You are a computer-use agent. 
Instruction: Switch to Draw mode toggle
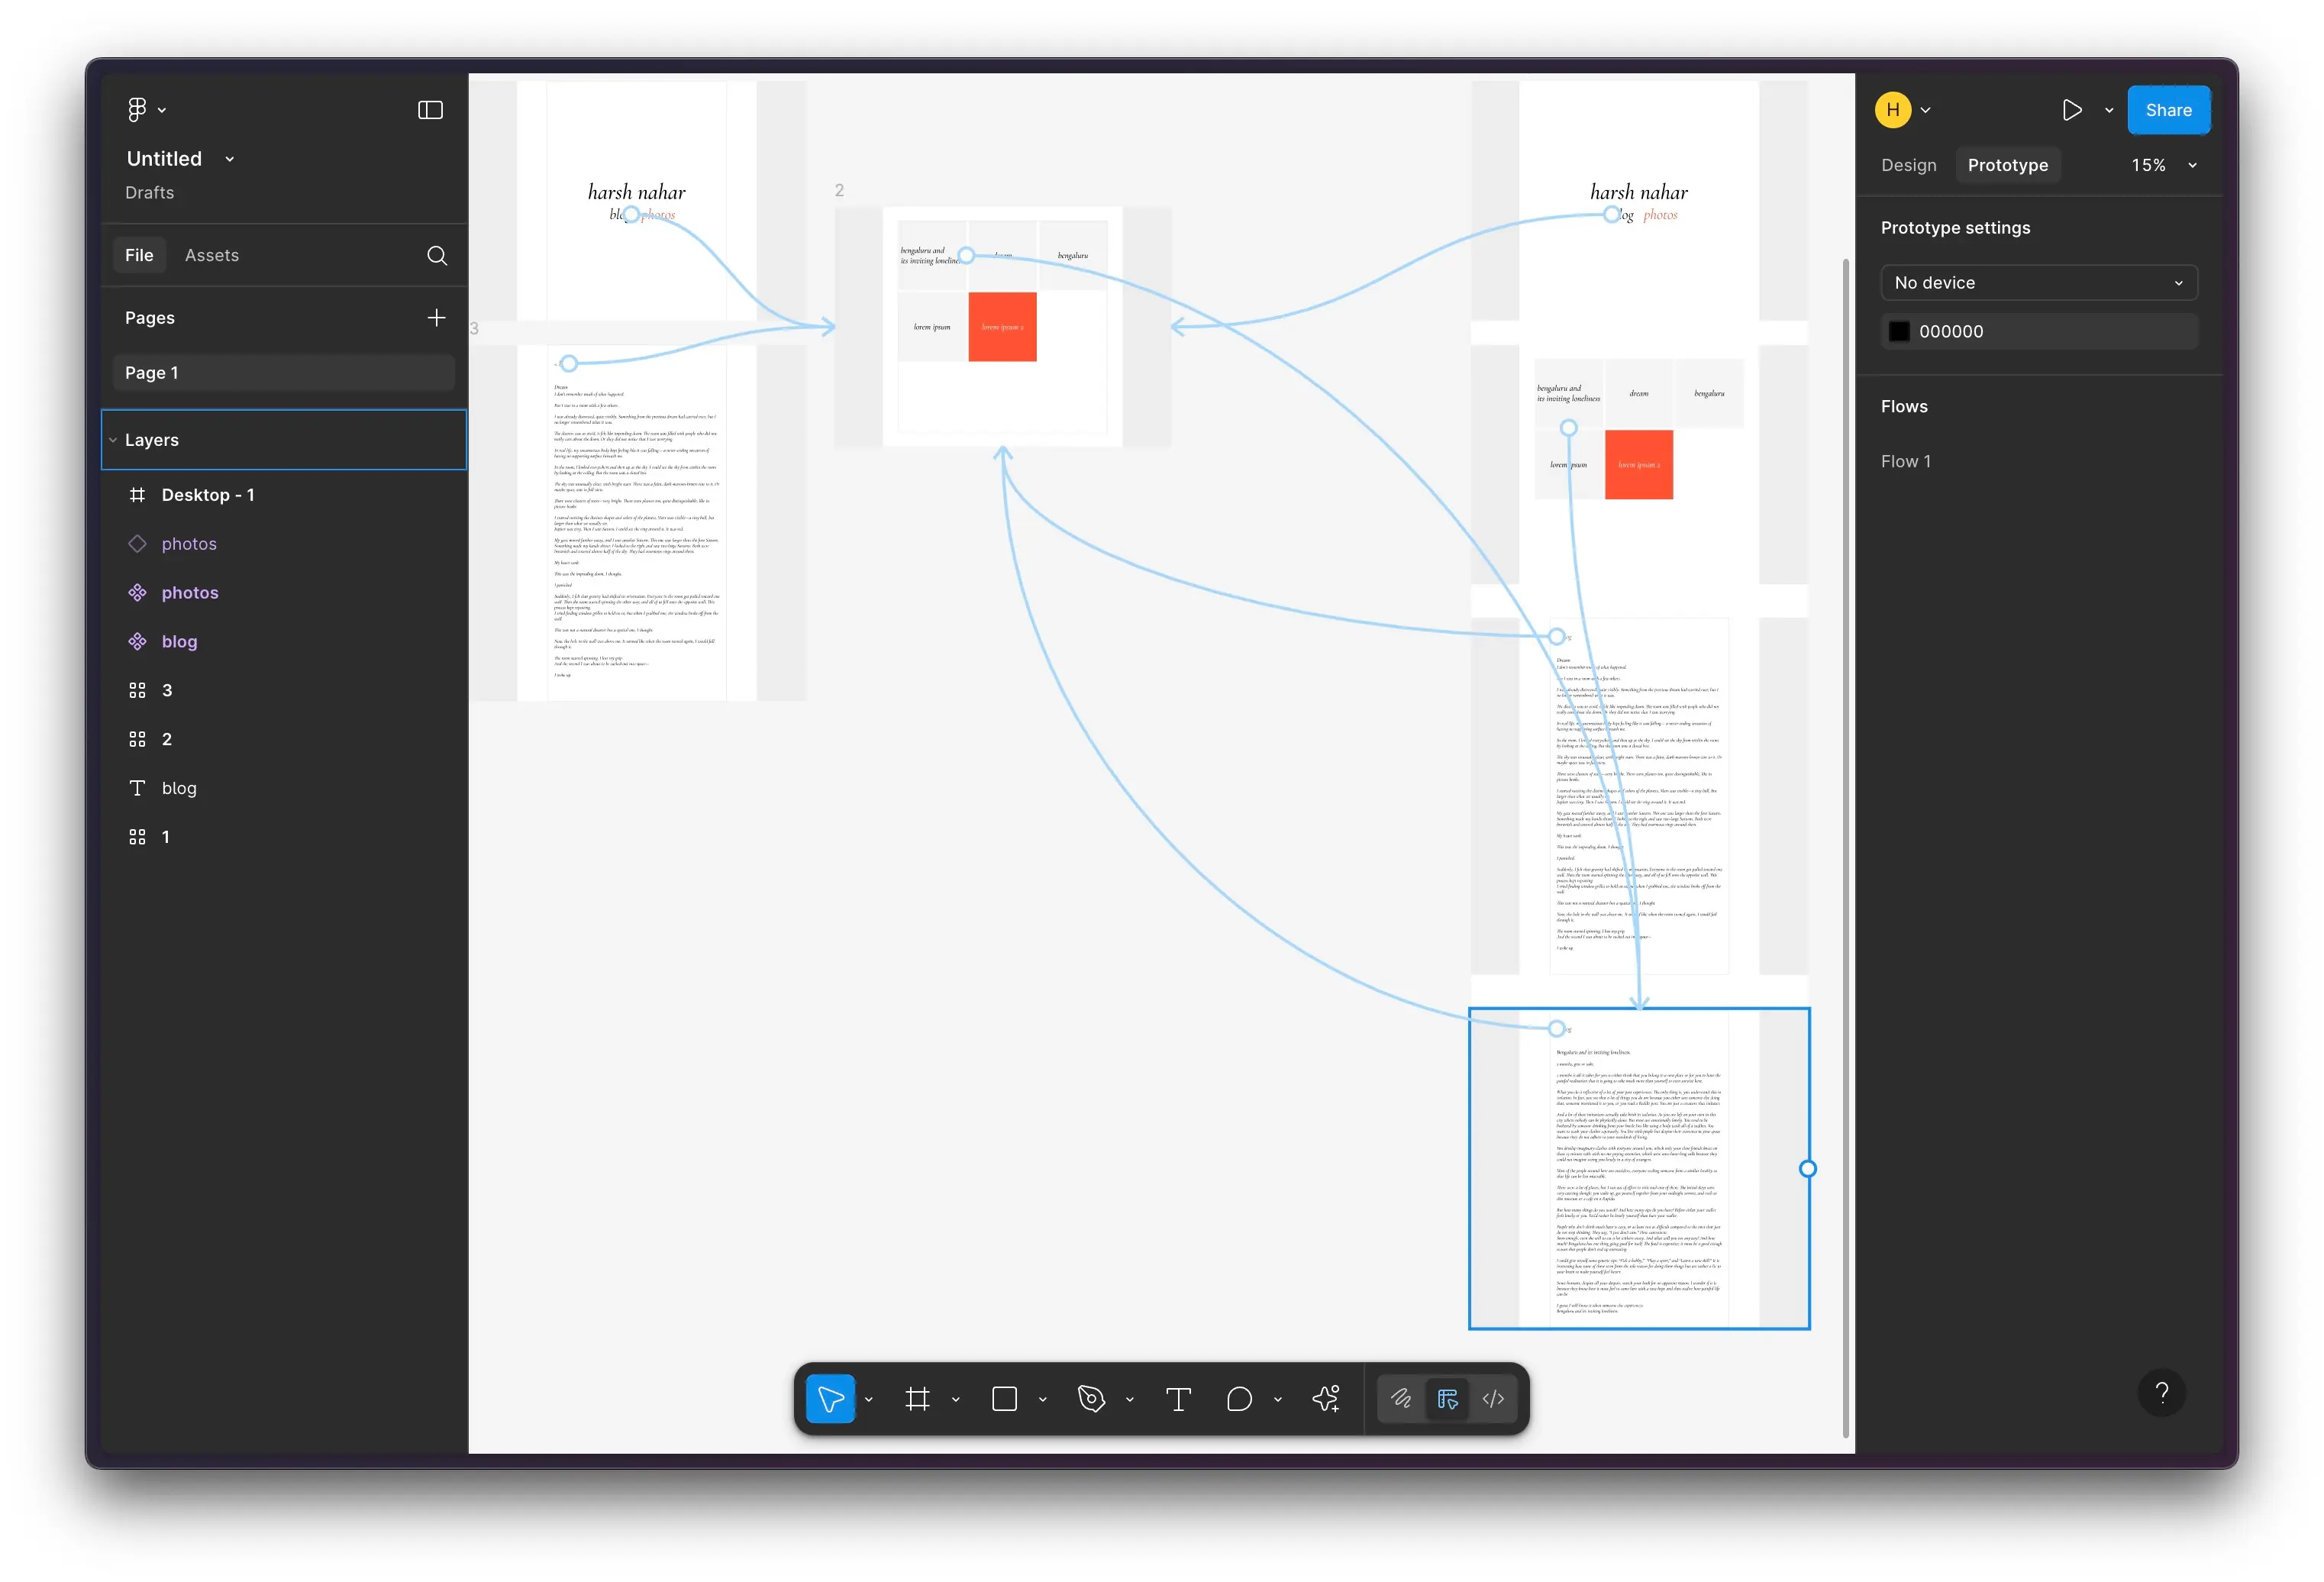click(x=1401, y=1398)
